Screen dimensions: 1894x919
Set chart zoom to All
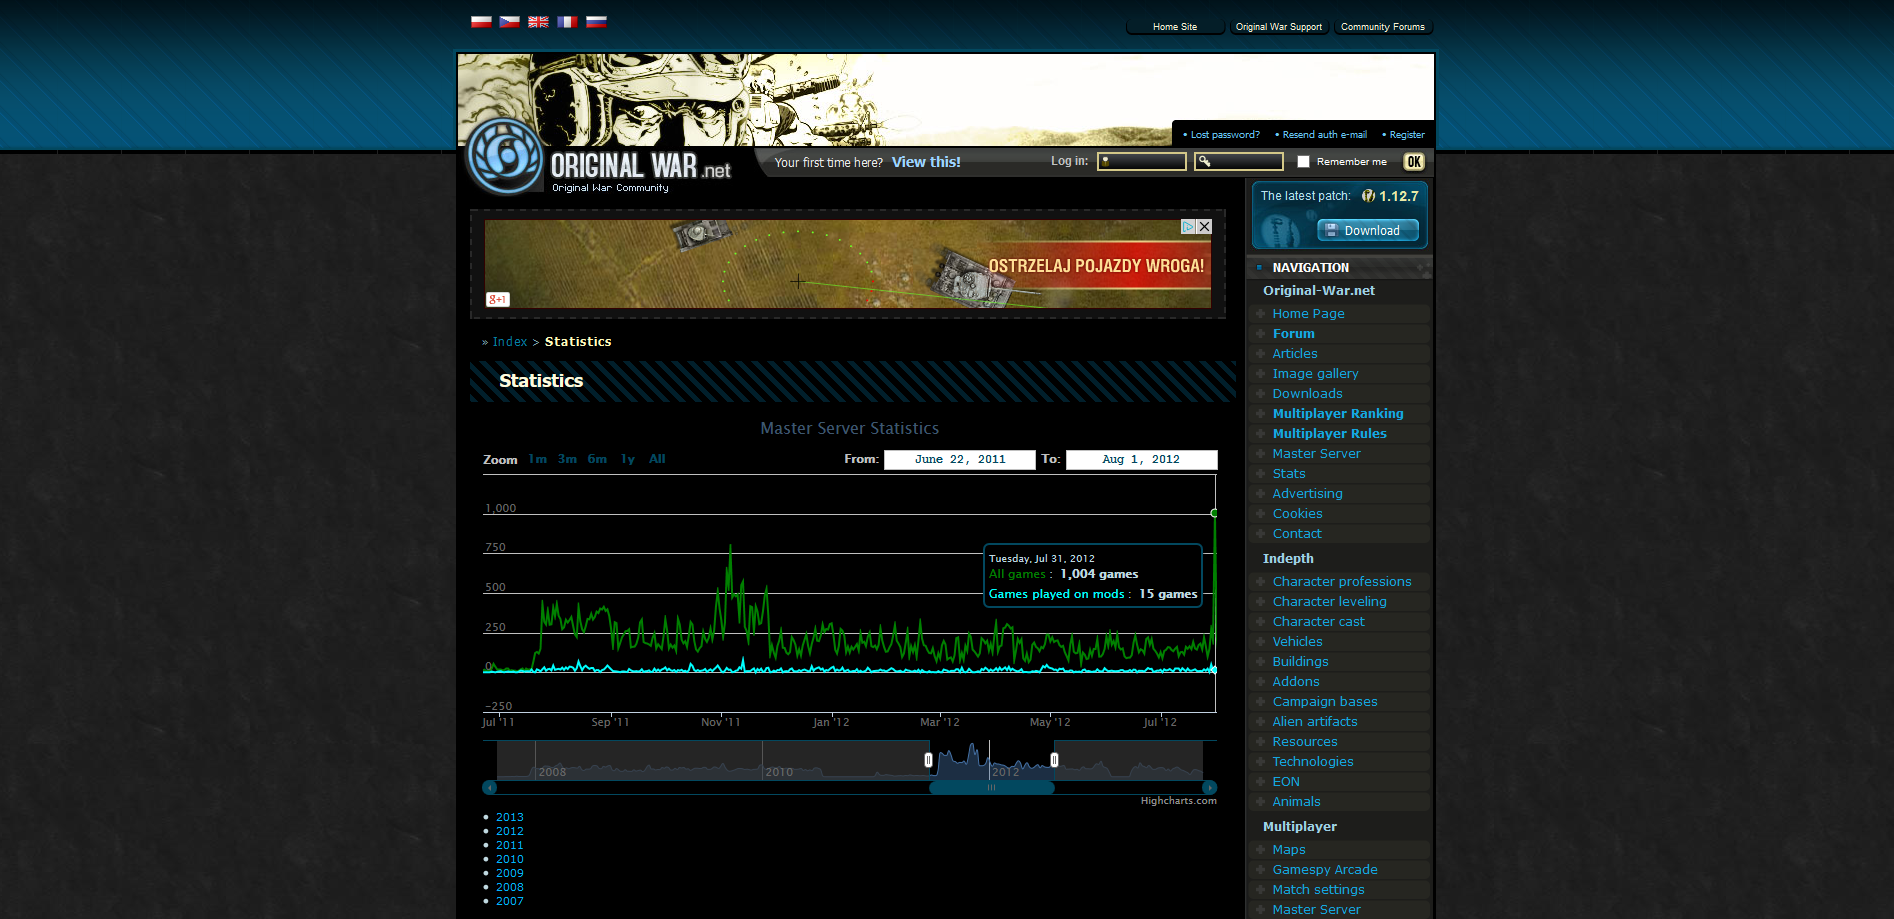coord(657,459)
